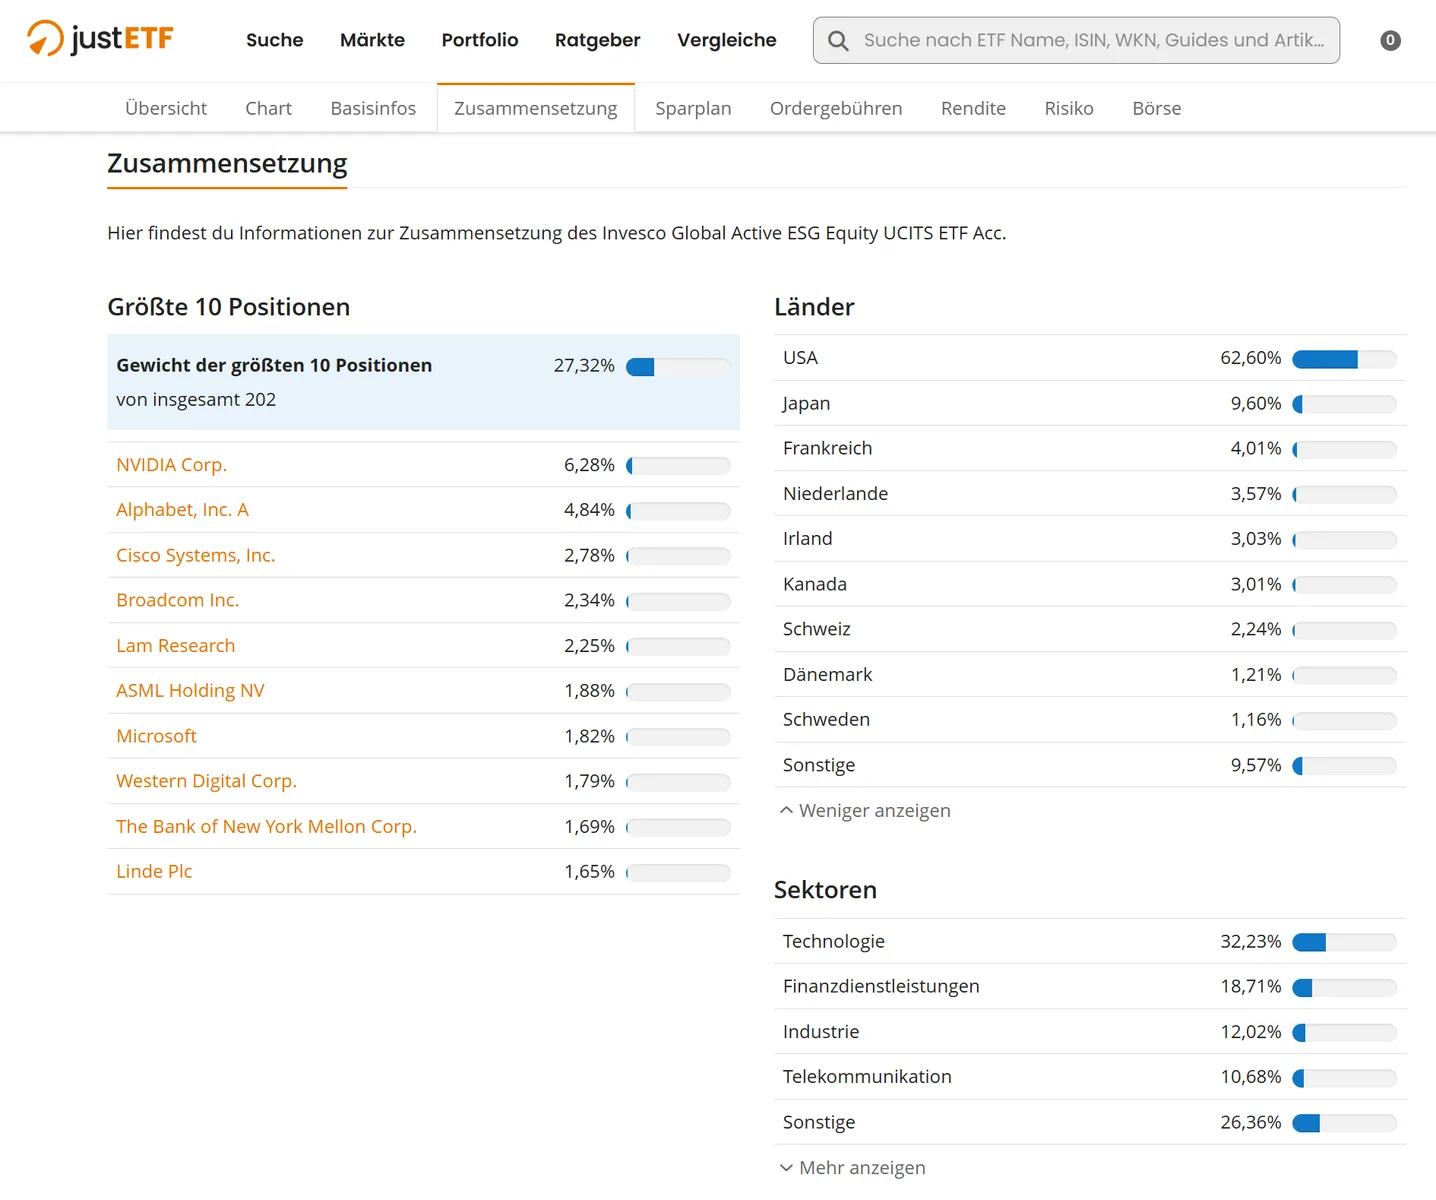
Task: Focus the ETF search input field
Action: click(x=1076, y=40)
